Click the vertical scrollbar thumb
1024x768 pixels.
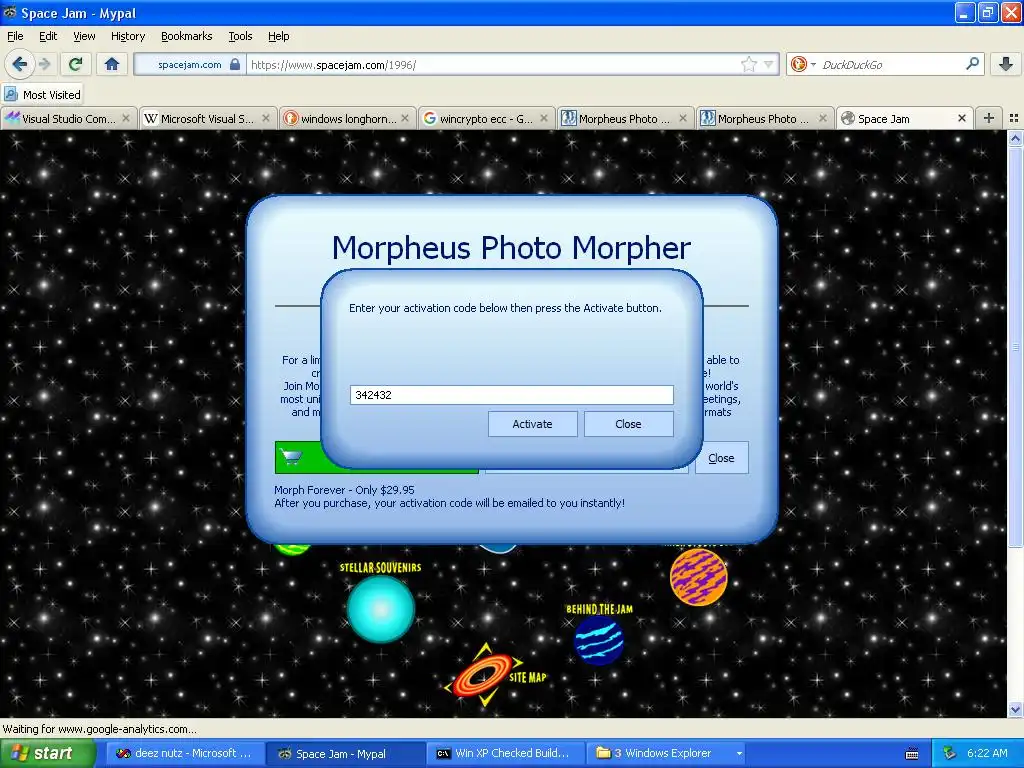click(x=1015, y=346)
